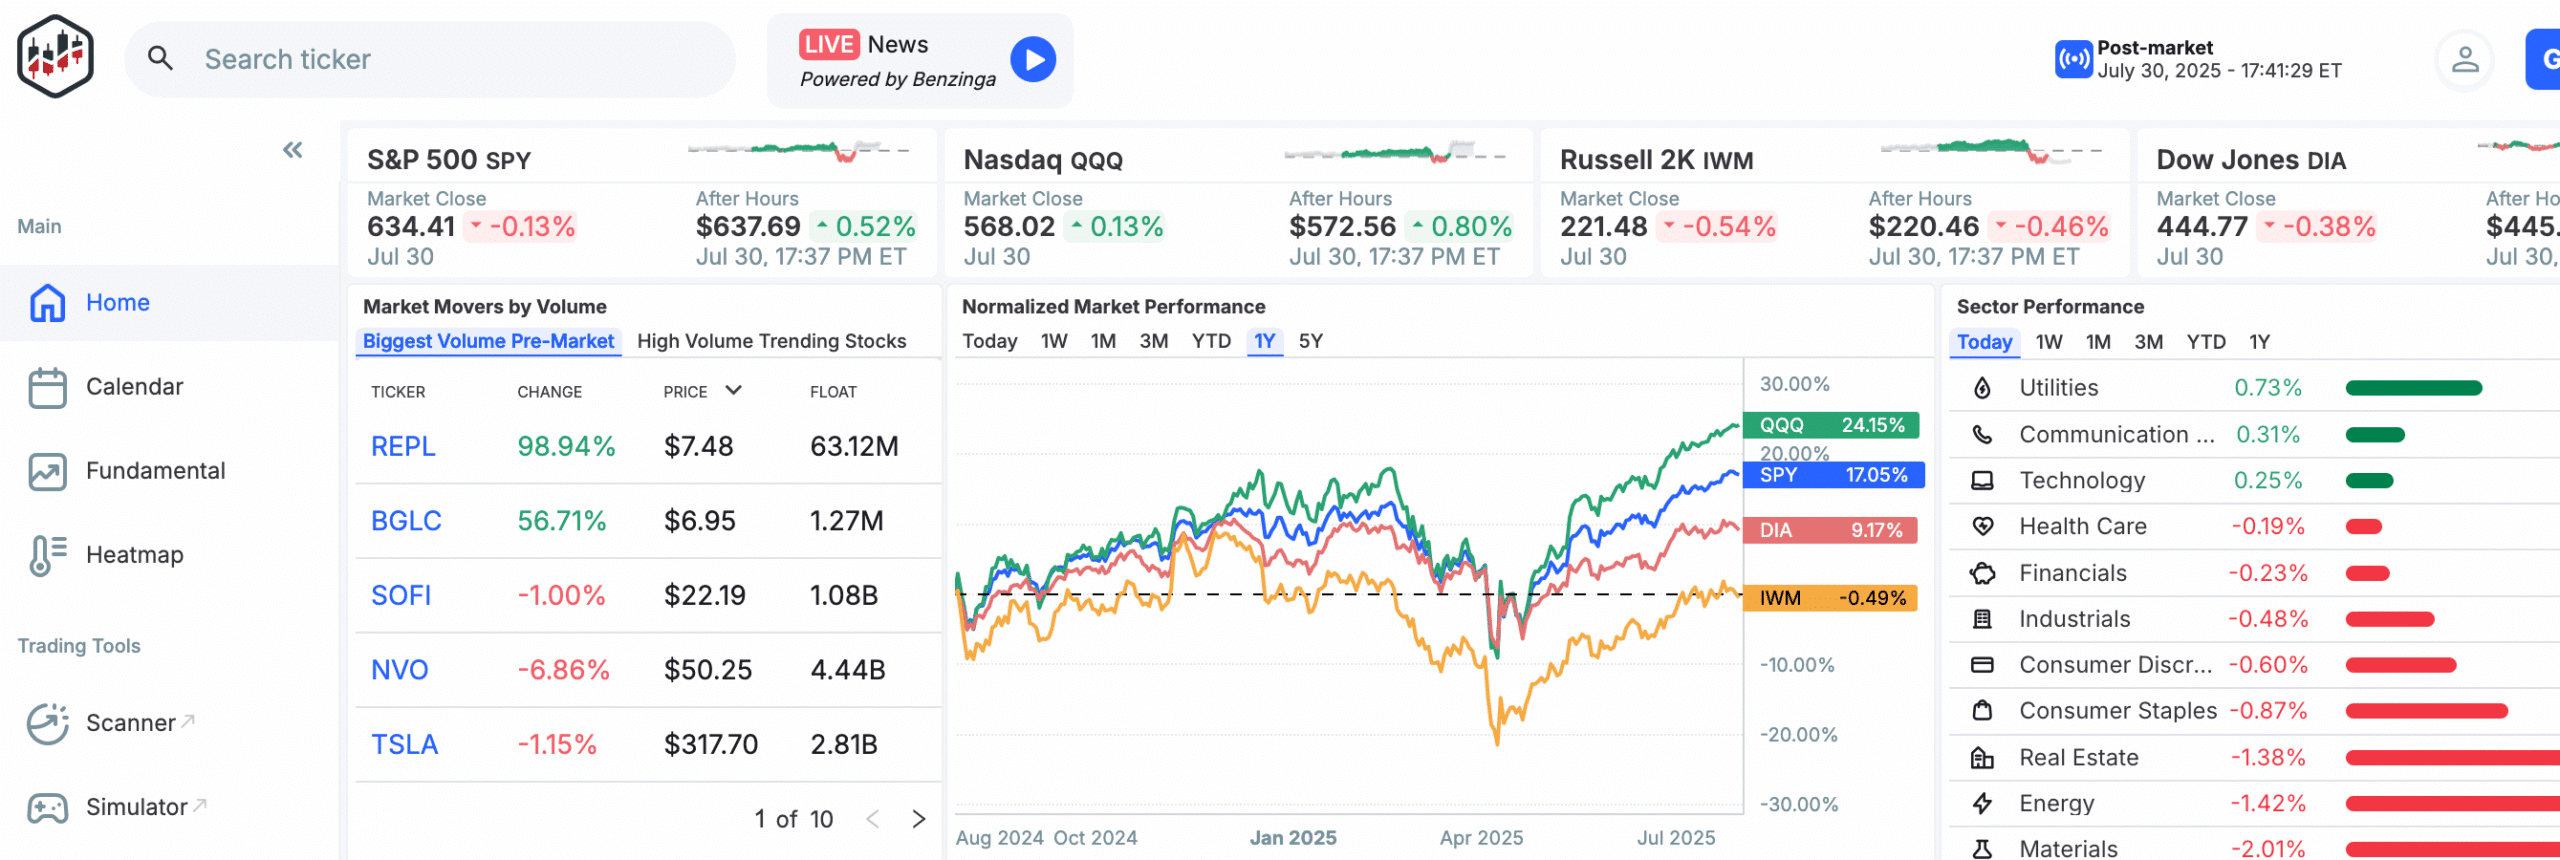Click the SPY 17.05% chart legend label

[1834, 475]
